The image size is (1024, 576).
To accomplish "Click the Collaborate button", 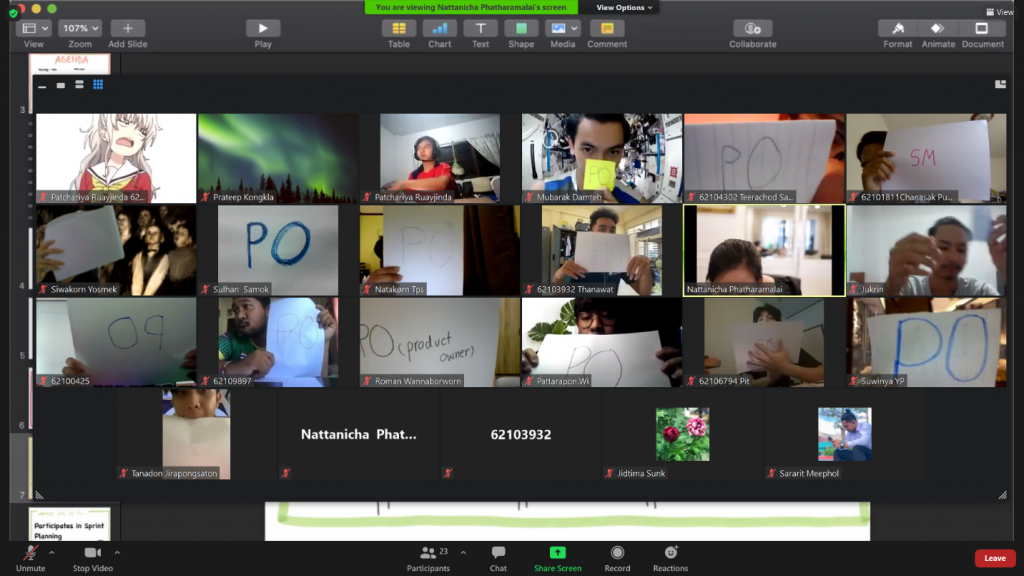I will tap(752, 29).
